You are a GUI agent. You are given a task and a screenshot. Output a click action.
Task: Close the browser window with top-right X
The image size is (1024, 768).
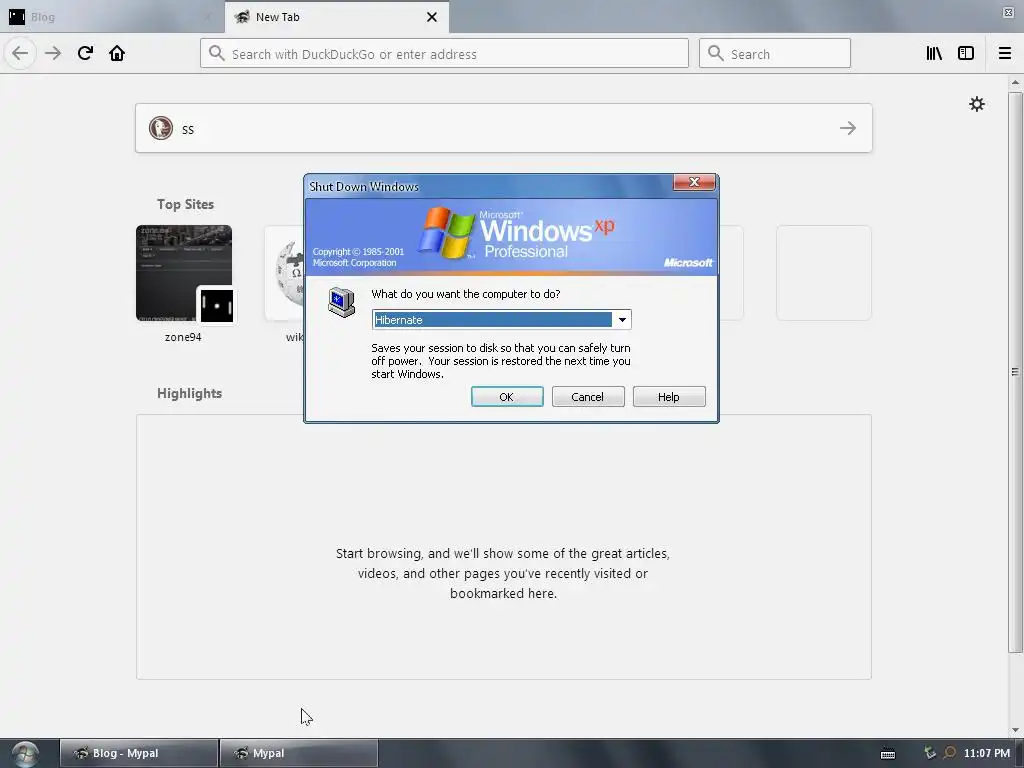[1008, 12]
